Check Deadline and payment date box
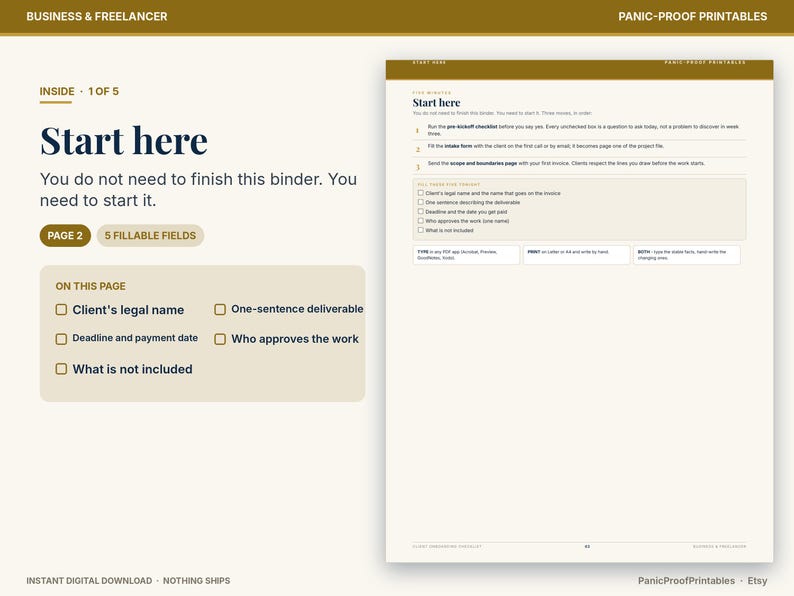Image resolution: width=794 pixels, height=596 pixels. 61,339
